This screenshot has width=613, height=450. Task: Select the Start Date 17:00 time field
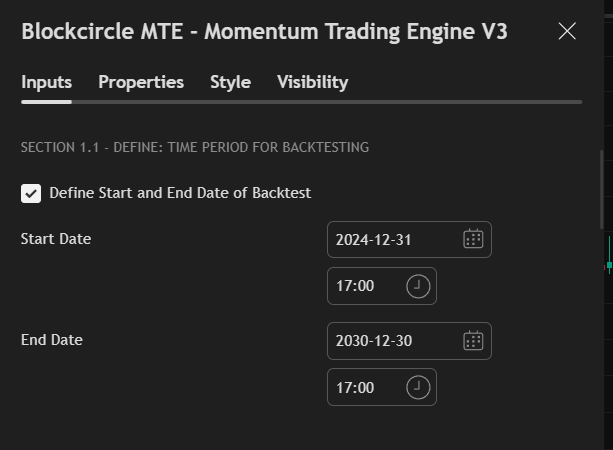[x=365, y=286]
